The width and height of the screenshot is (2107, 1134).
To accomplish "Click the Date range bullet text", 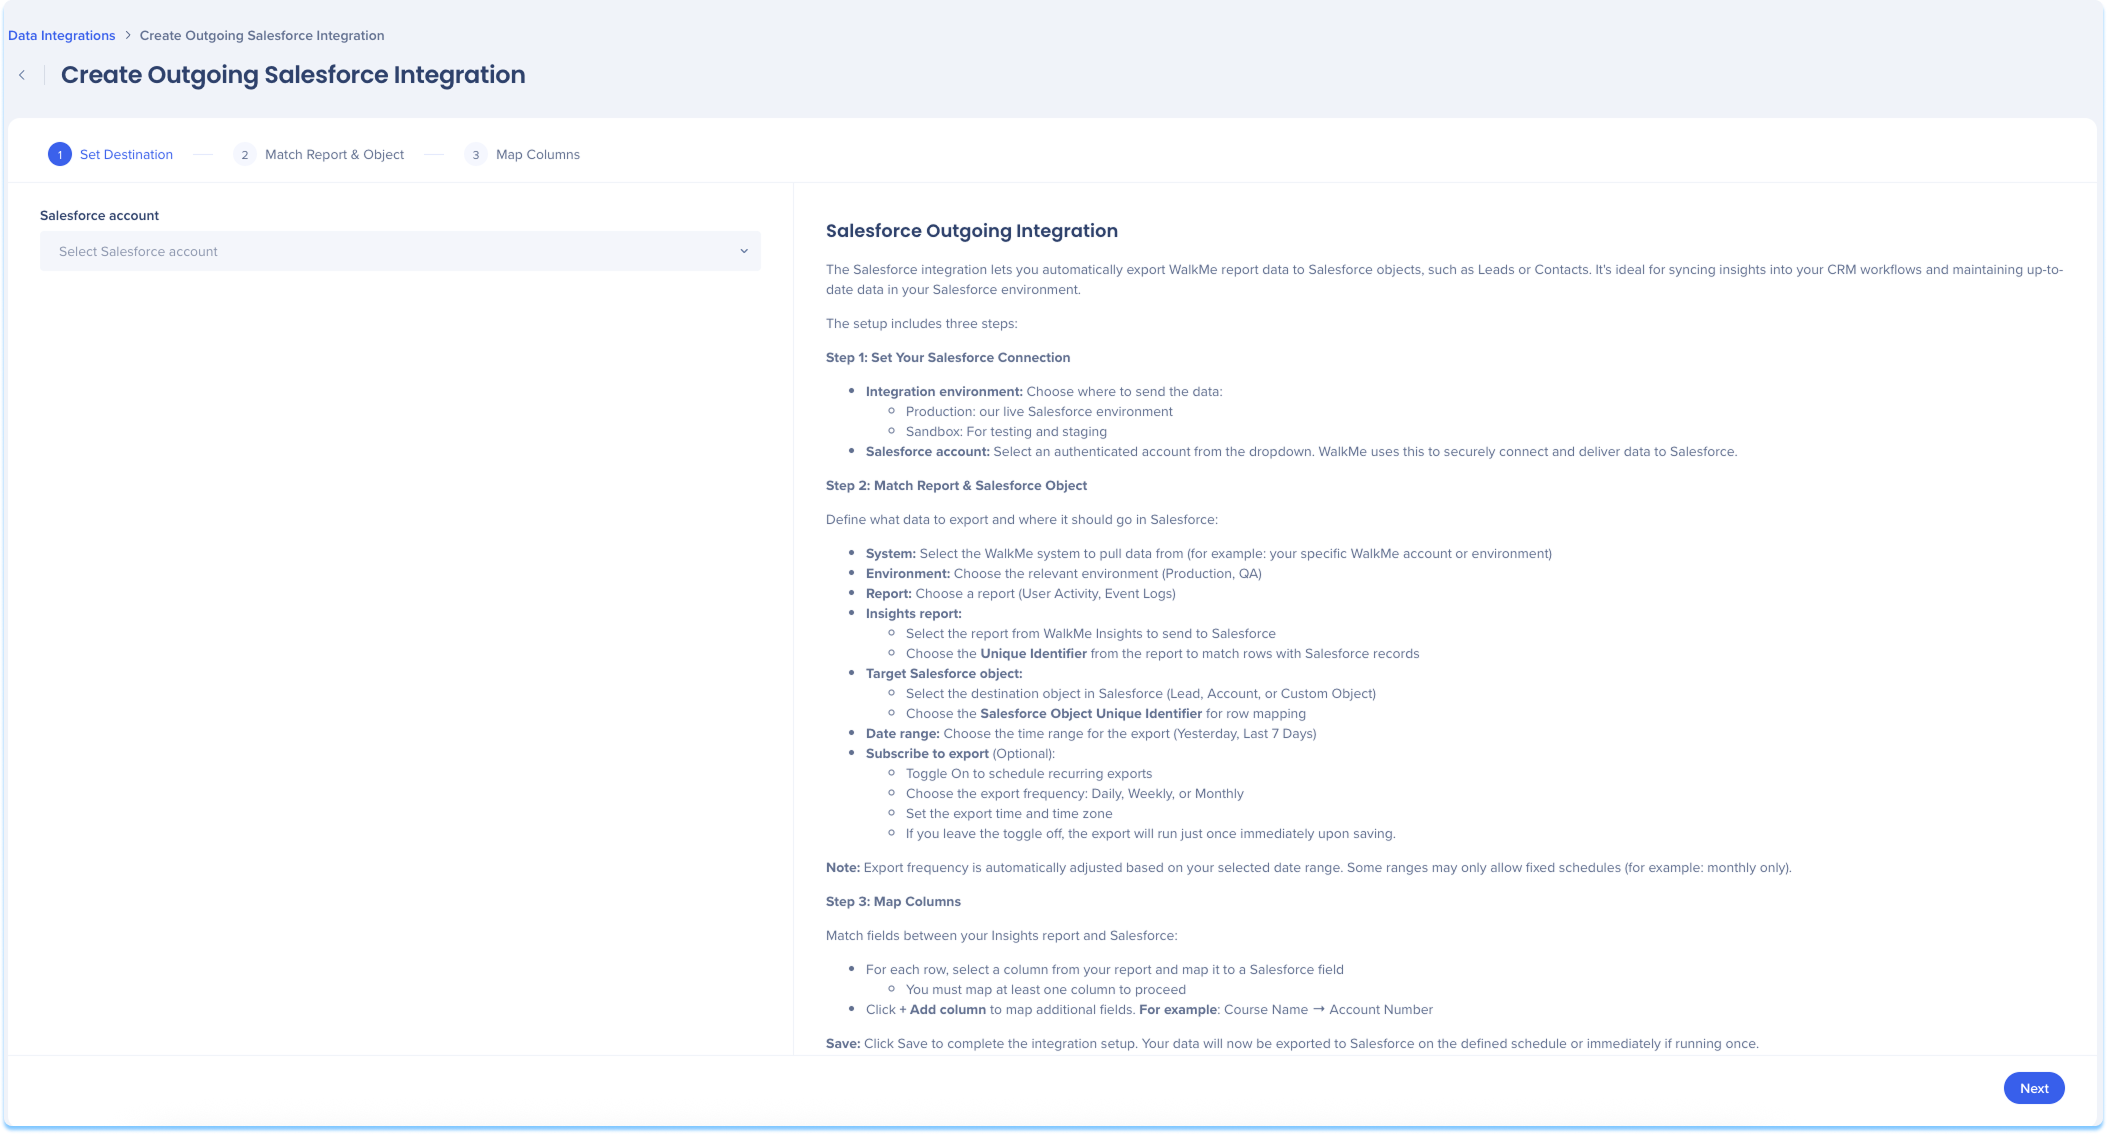I will (x=1091, y=733).
